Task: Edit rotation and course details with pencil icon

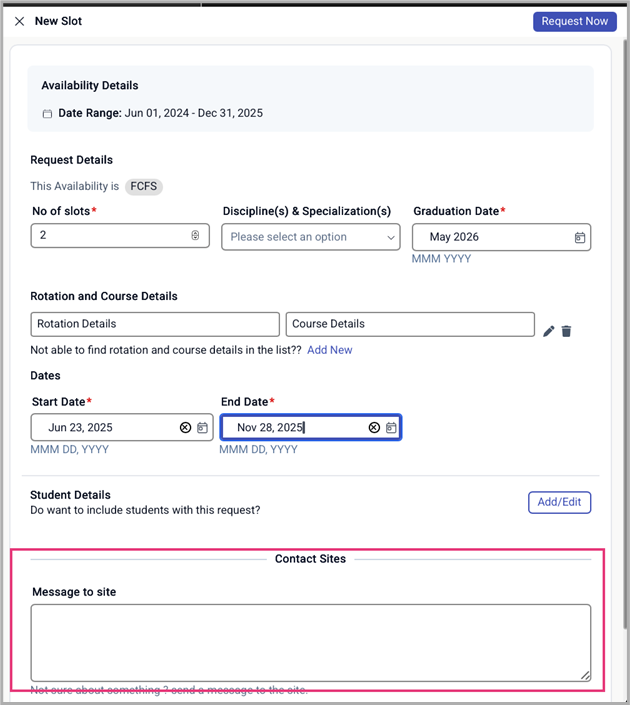Action: [548, 331]
